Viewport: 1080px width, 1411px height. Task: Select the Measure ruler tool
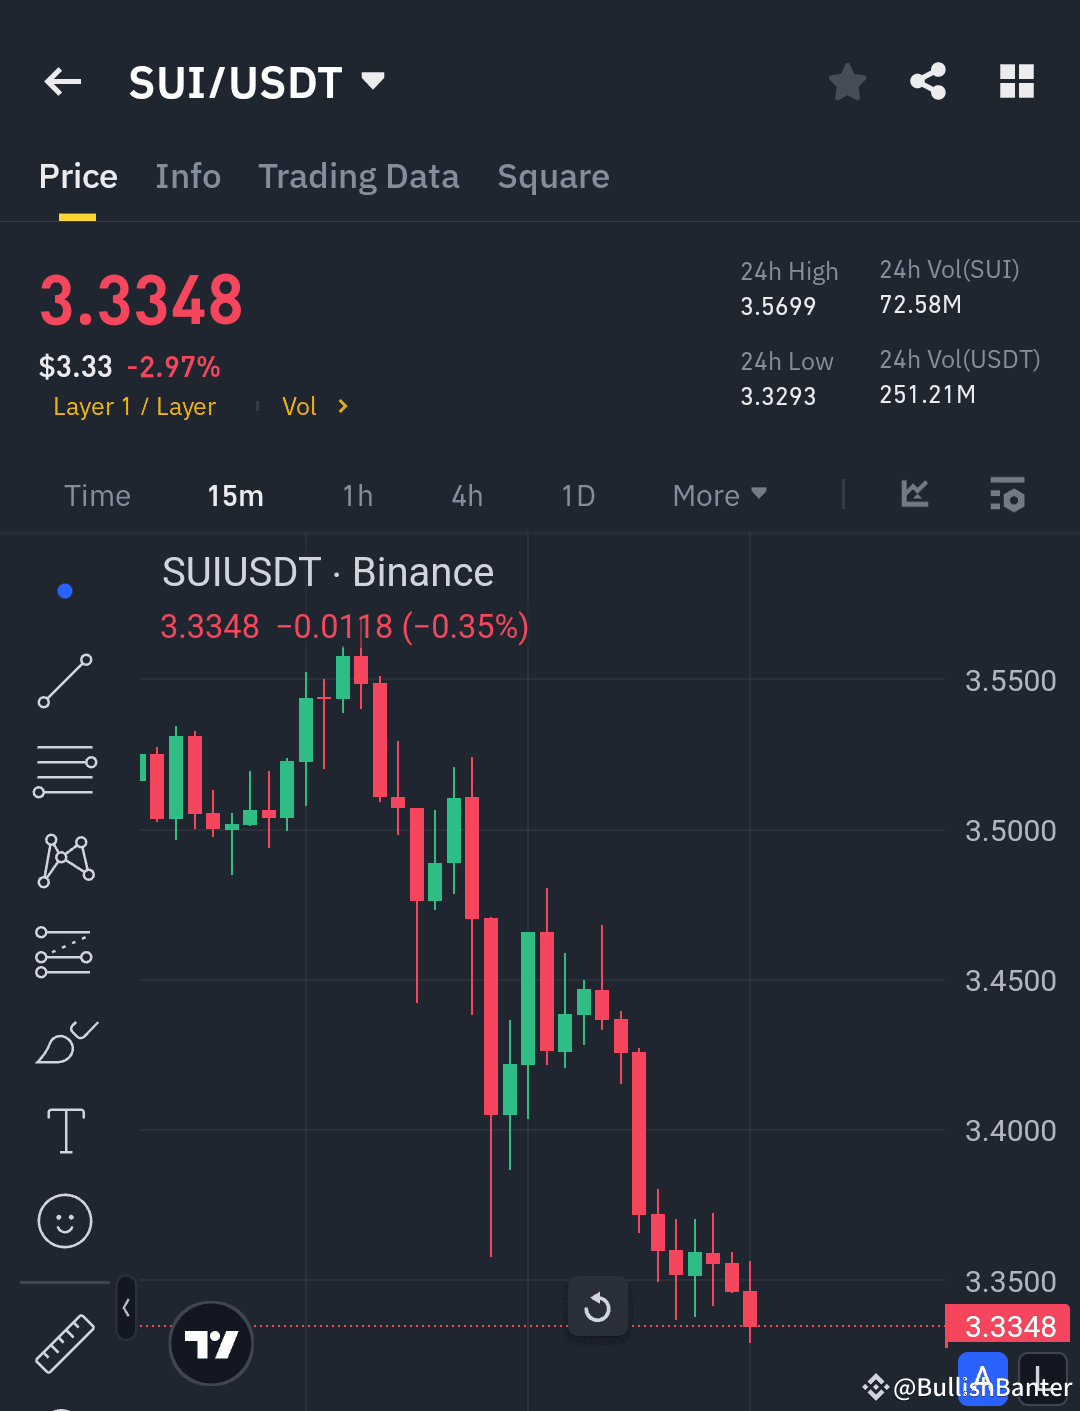[x=64, y=1344]
